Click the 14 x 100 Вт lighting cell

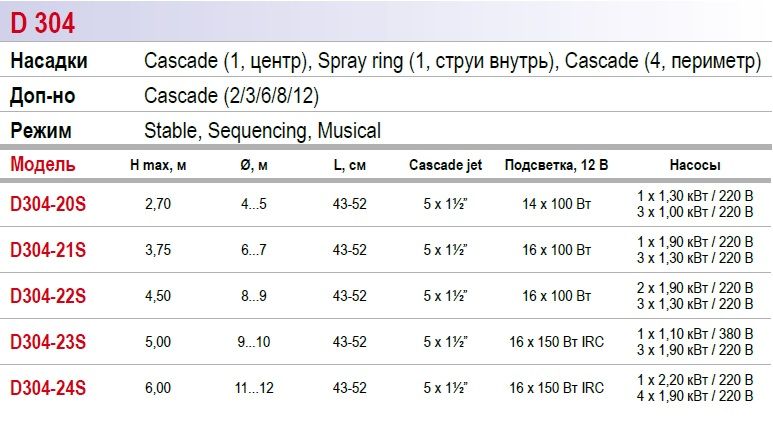tap(556, 204)
